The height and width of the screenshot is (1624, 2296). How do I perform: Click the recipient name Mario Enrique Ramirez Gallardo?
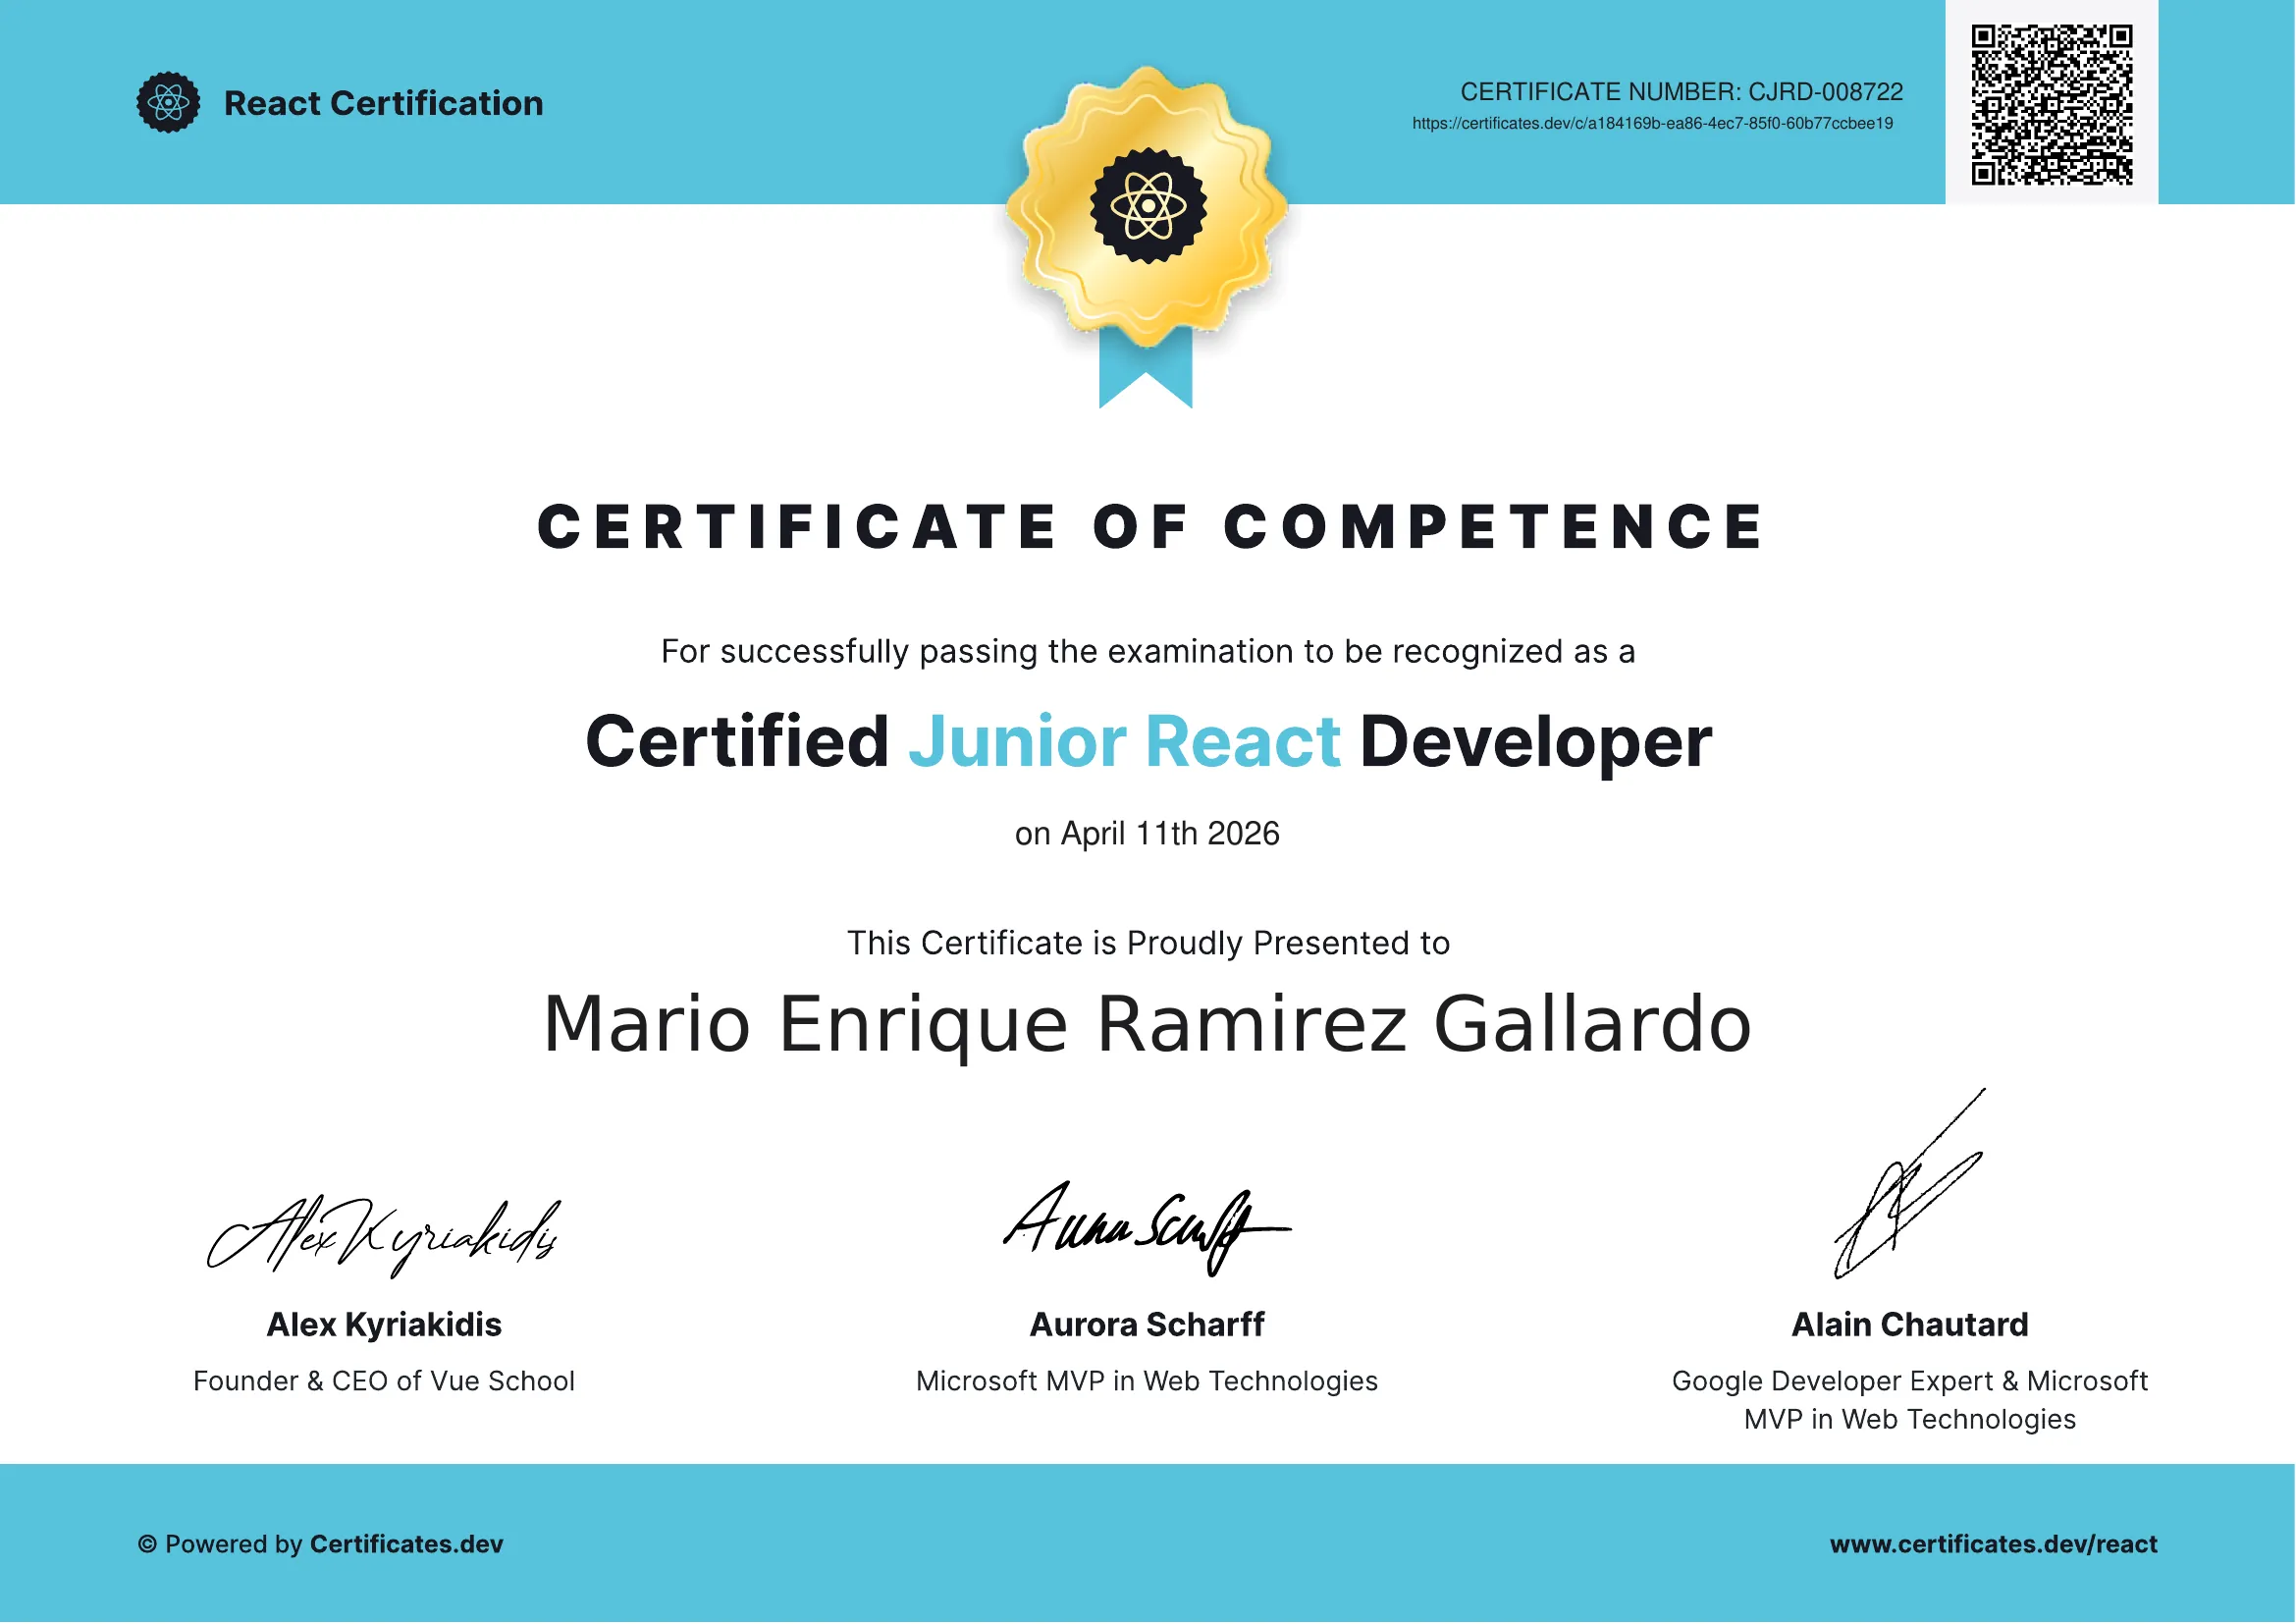(1147, 1025)
